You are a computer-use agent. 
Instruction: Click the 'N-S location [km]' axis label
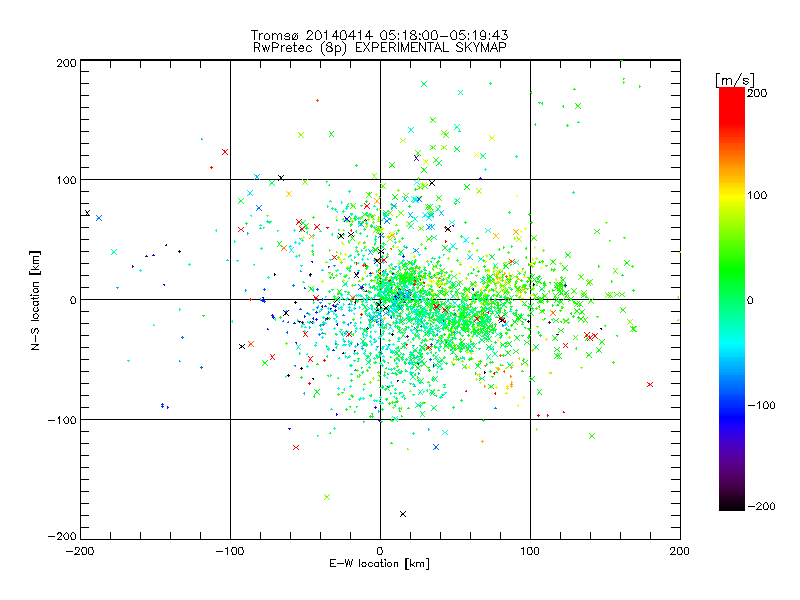(x=35, y=300)
